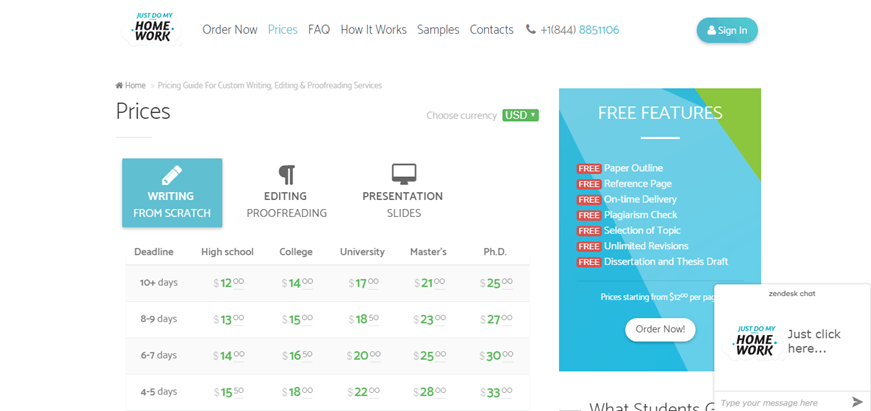Click High school price $13.00 for 8-9 days
Viewport: 871px width, 411px height.
click(x=229, y=320)
